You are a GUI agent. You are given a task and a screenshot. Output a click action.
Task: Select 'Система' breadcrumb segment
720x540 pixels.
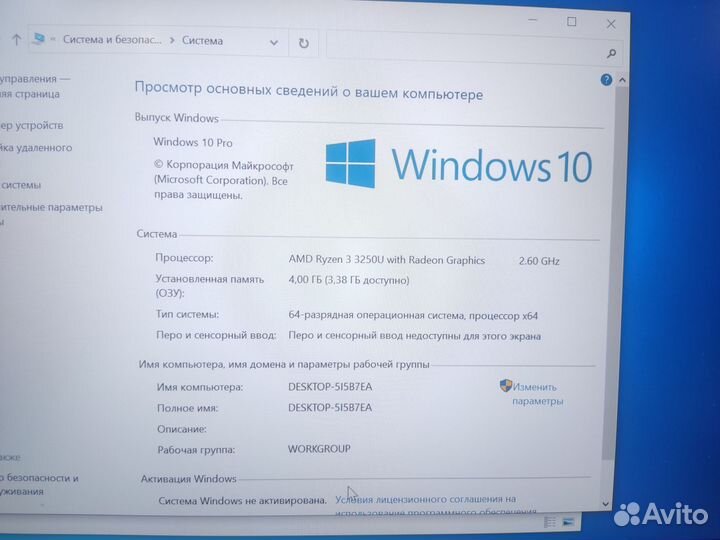tap(202, 41)
